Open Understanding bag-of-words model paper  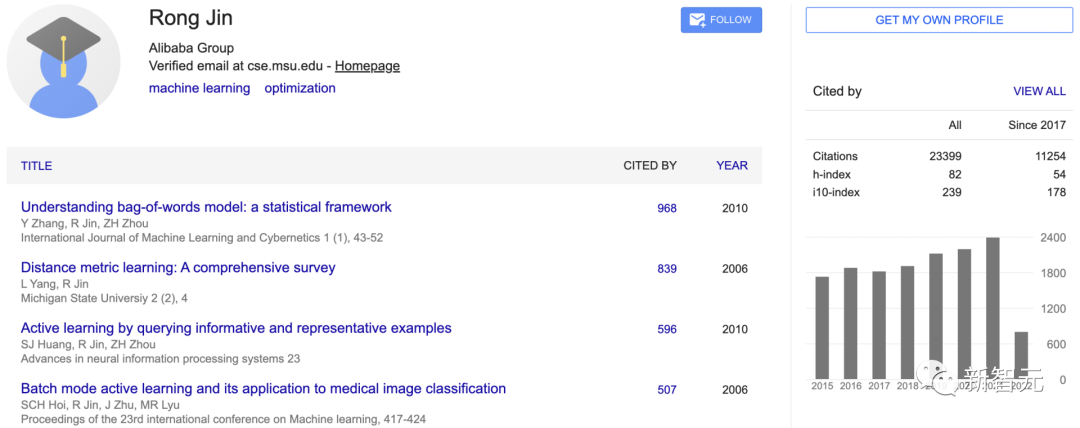click(x=206, y=207)
